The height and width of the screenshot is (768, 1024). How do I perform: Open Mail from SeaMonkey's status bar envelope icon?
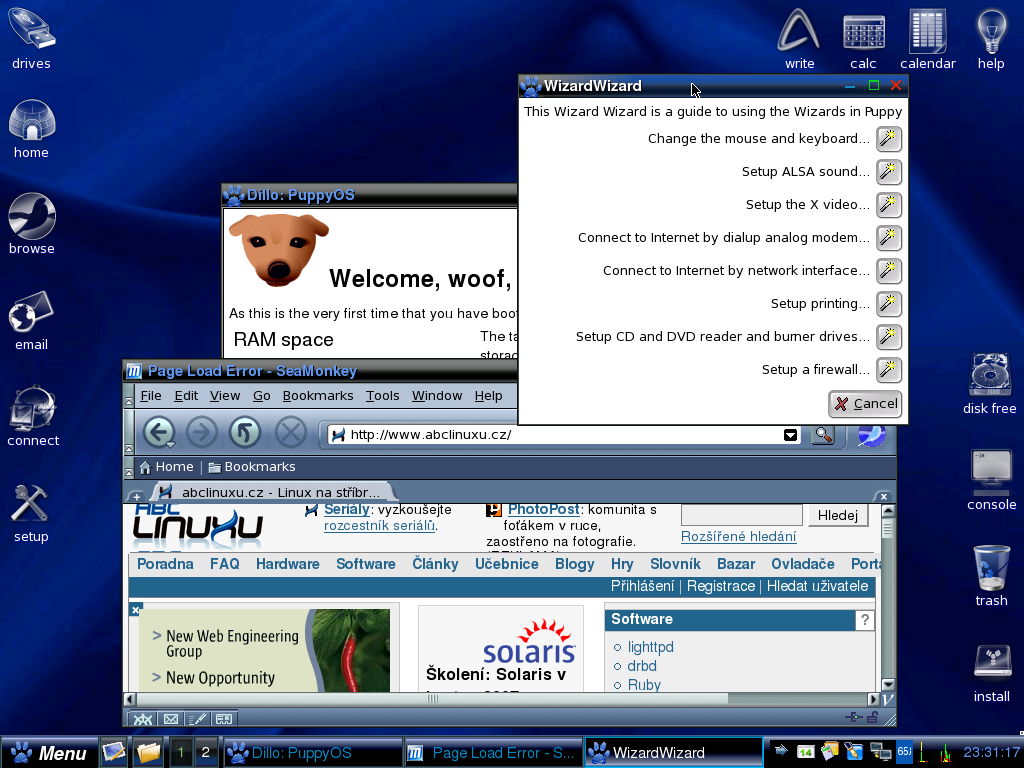[171, 719]
